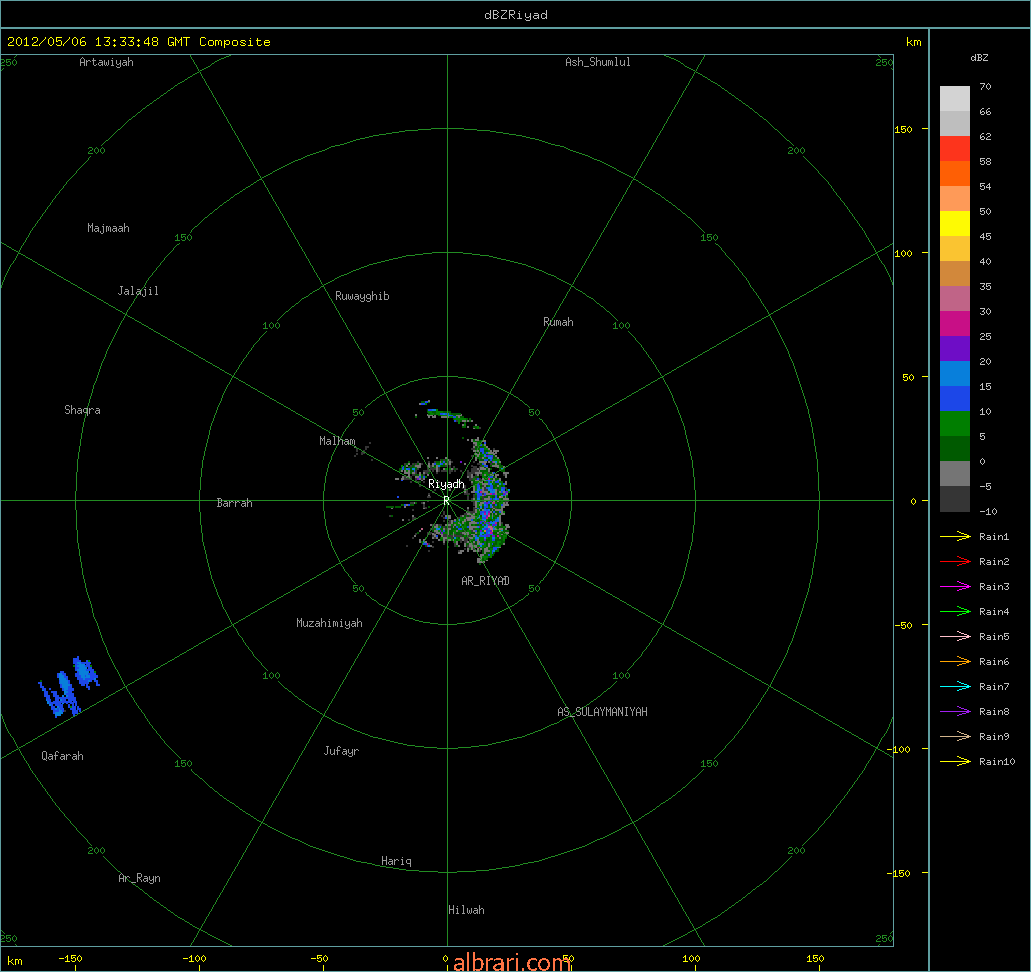Click the gray 0 dBZ swatch
The height and width of the screenshot is (972, 1031).
click(955, 474)
